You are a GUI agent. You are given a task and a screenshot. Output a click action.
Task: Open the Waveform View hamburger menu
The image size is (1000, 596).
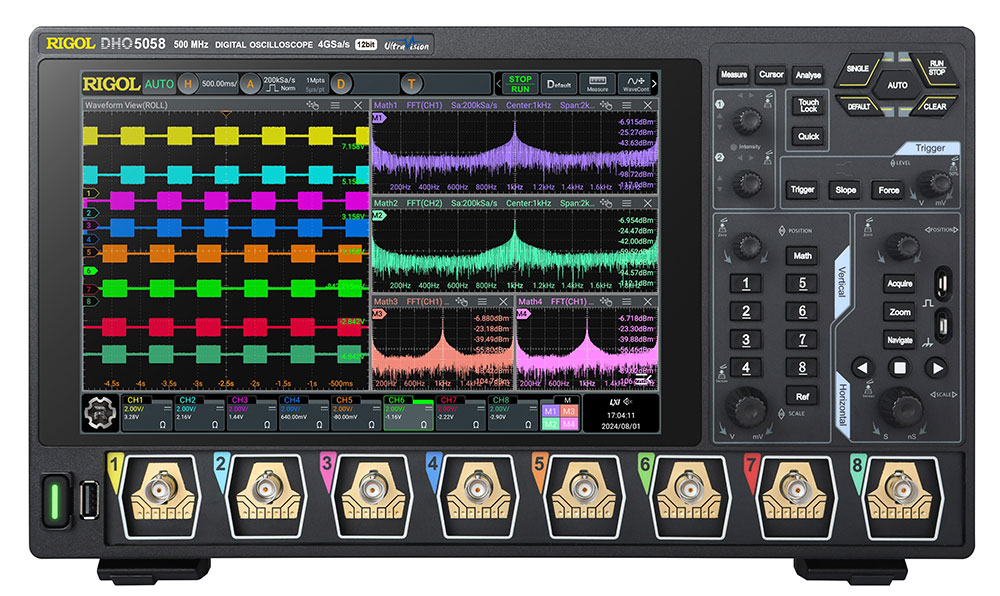(x=335, y=104)
